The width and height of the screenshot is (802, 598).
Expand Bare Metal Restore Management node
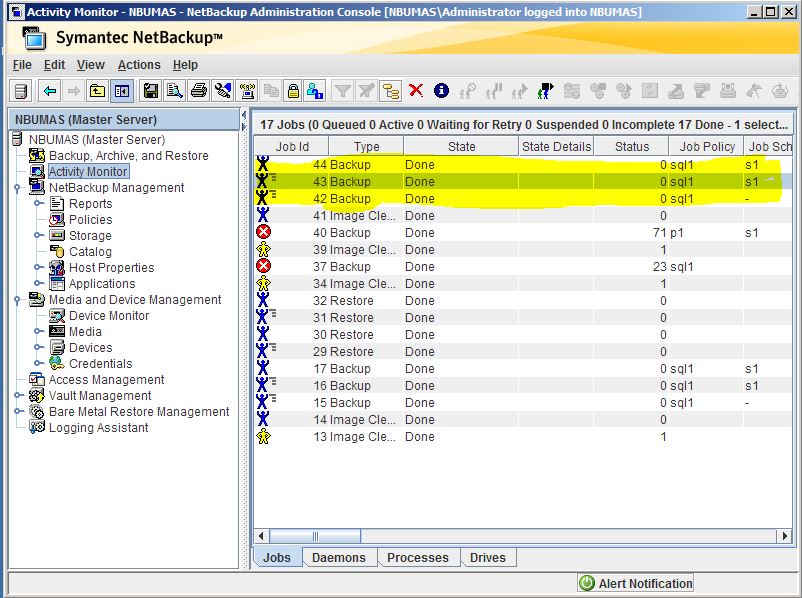point(17,411)
